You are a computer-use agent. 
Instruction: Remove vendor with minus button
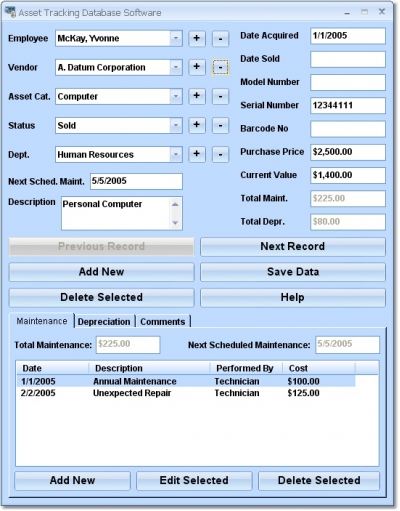click(220, 67)
